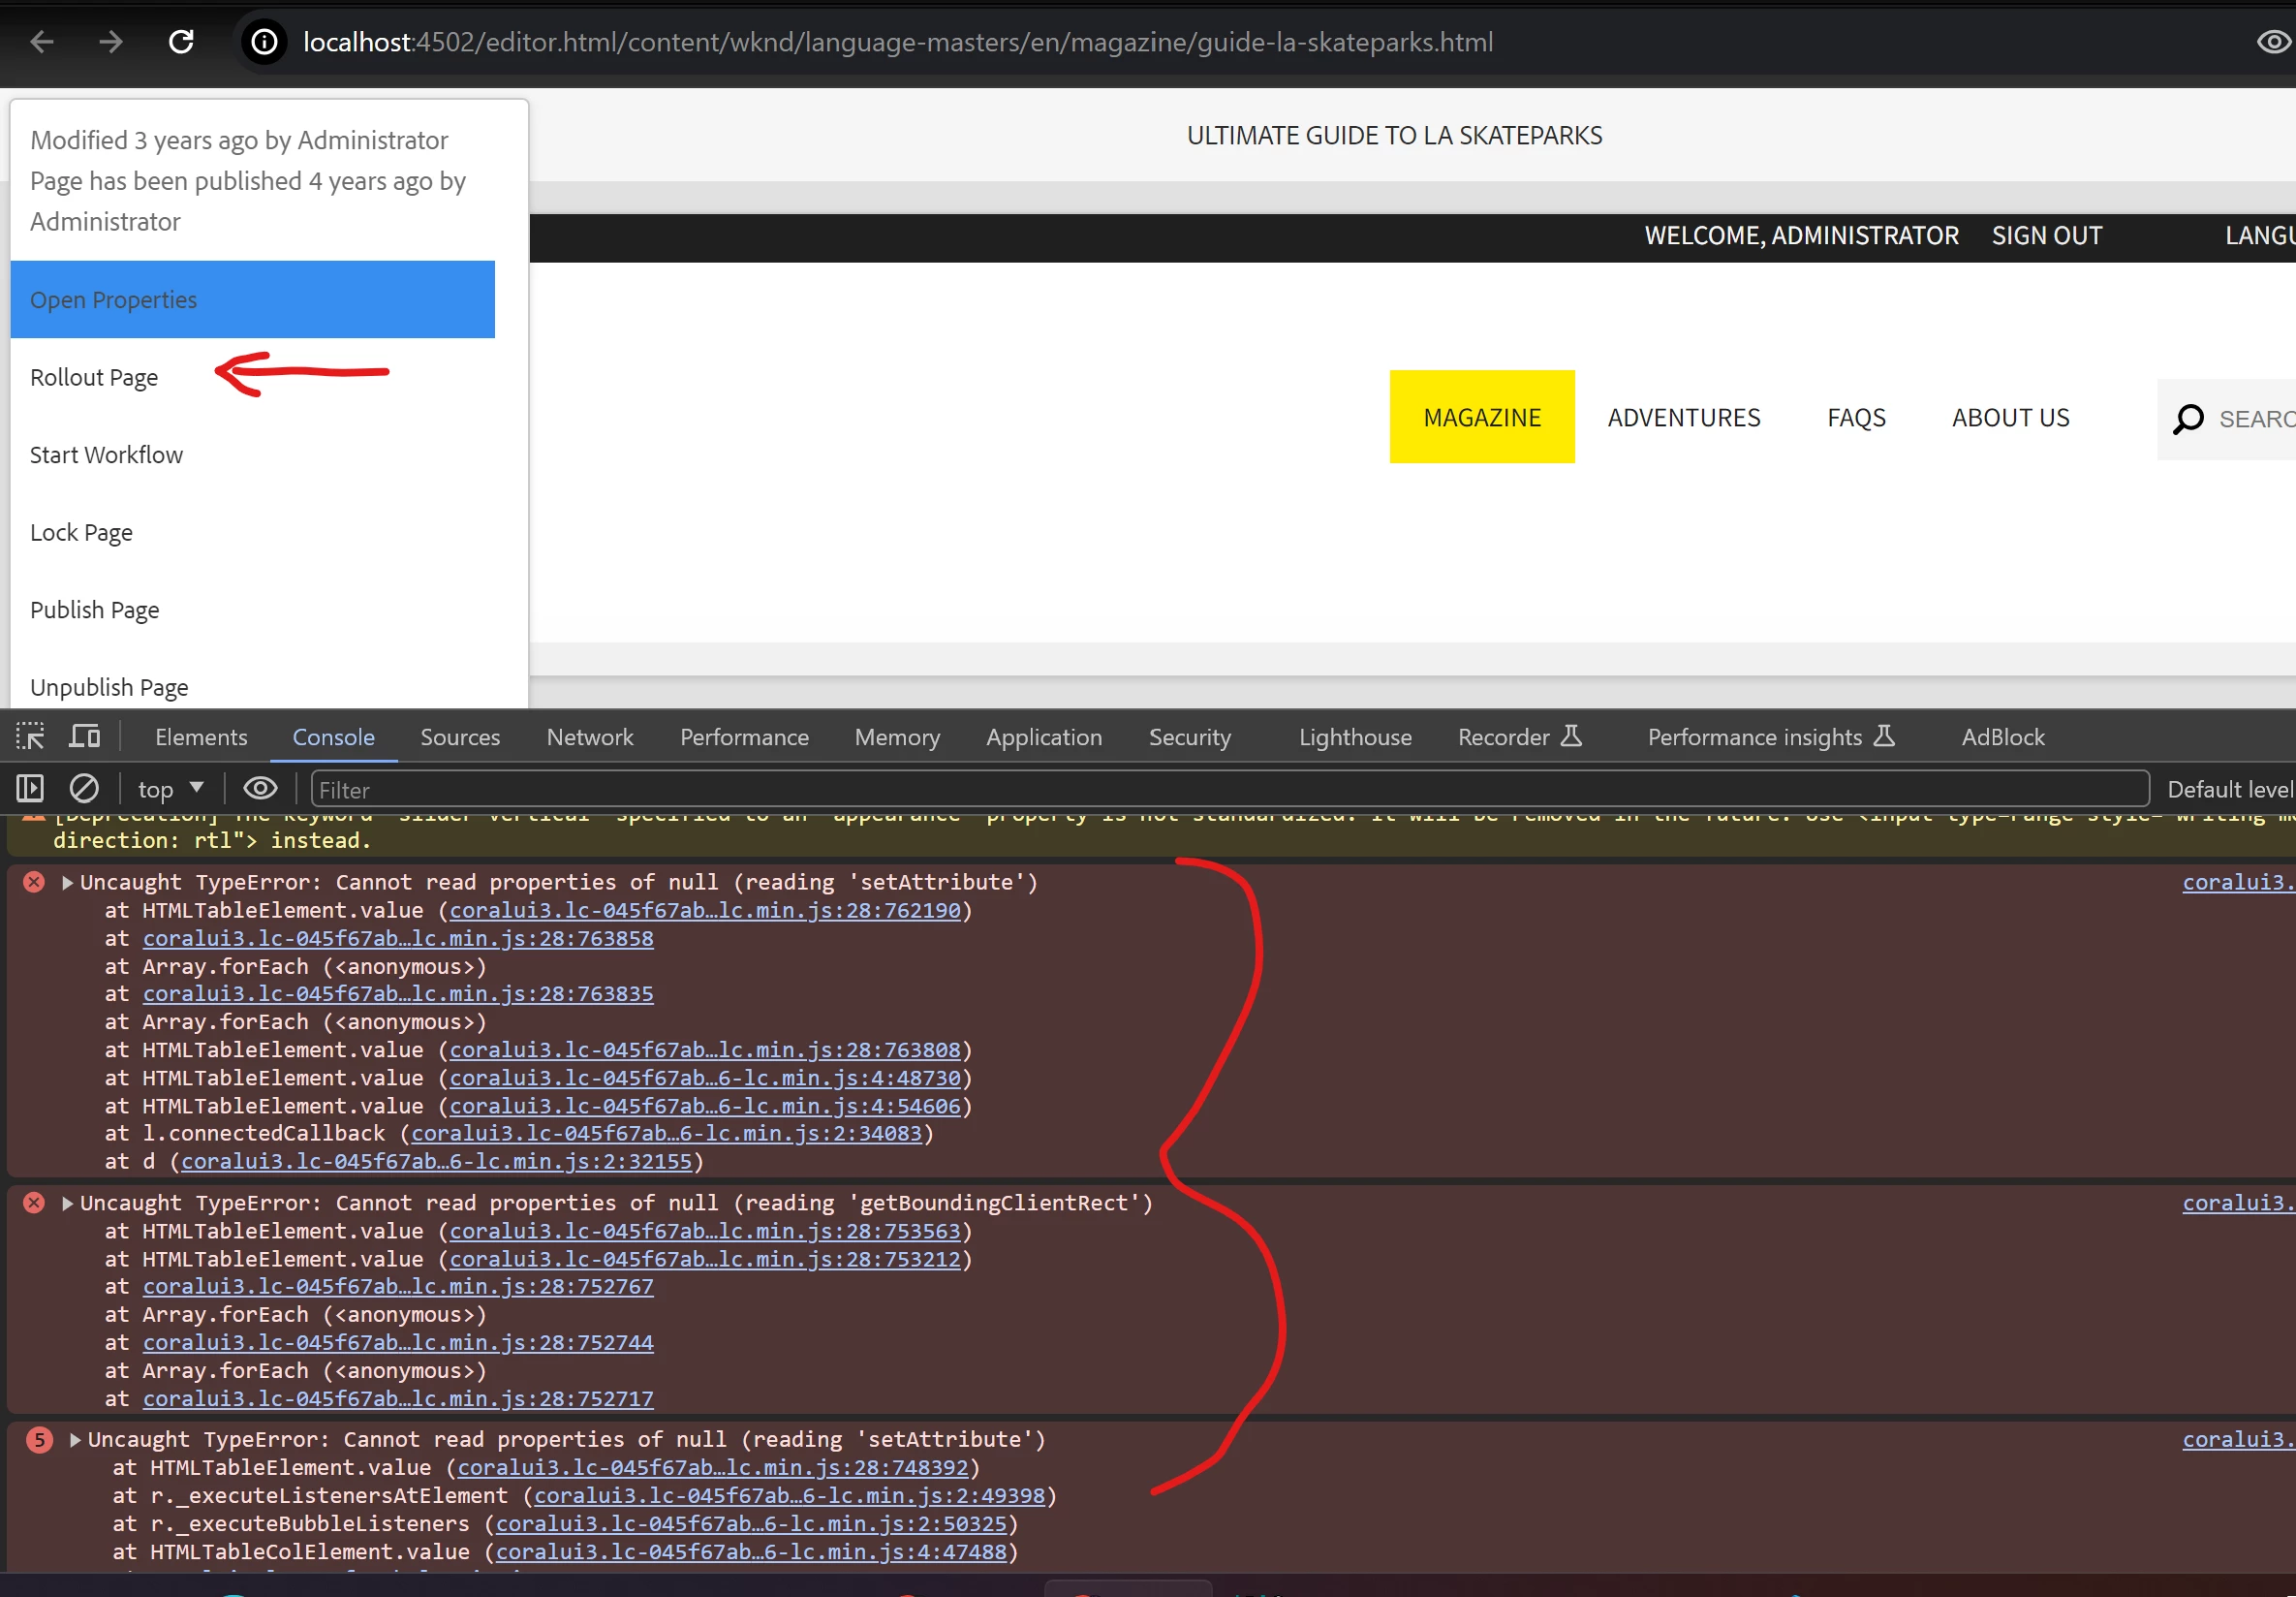Viewport: 2296px width, 1597px height.
Task: Open the top JavaScript context dropdown
Action: (170, 789)
